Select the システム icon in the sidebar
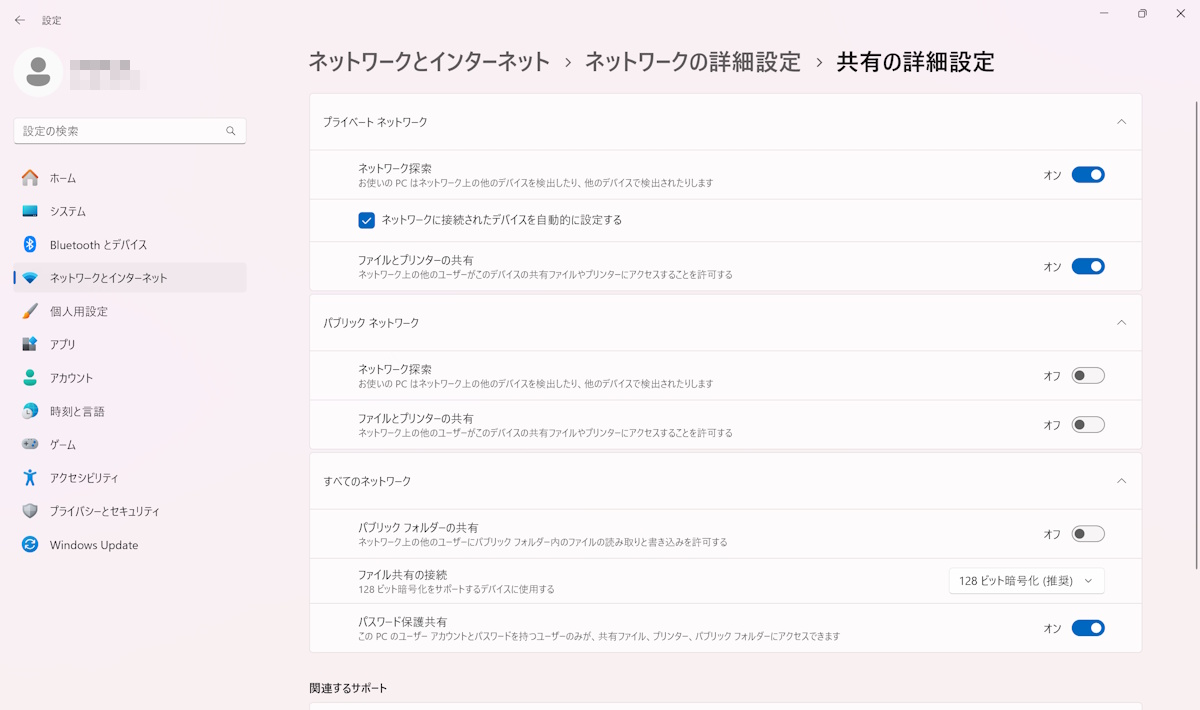This screenshot has height=710, width=1200. [28, 211]
